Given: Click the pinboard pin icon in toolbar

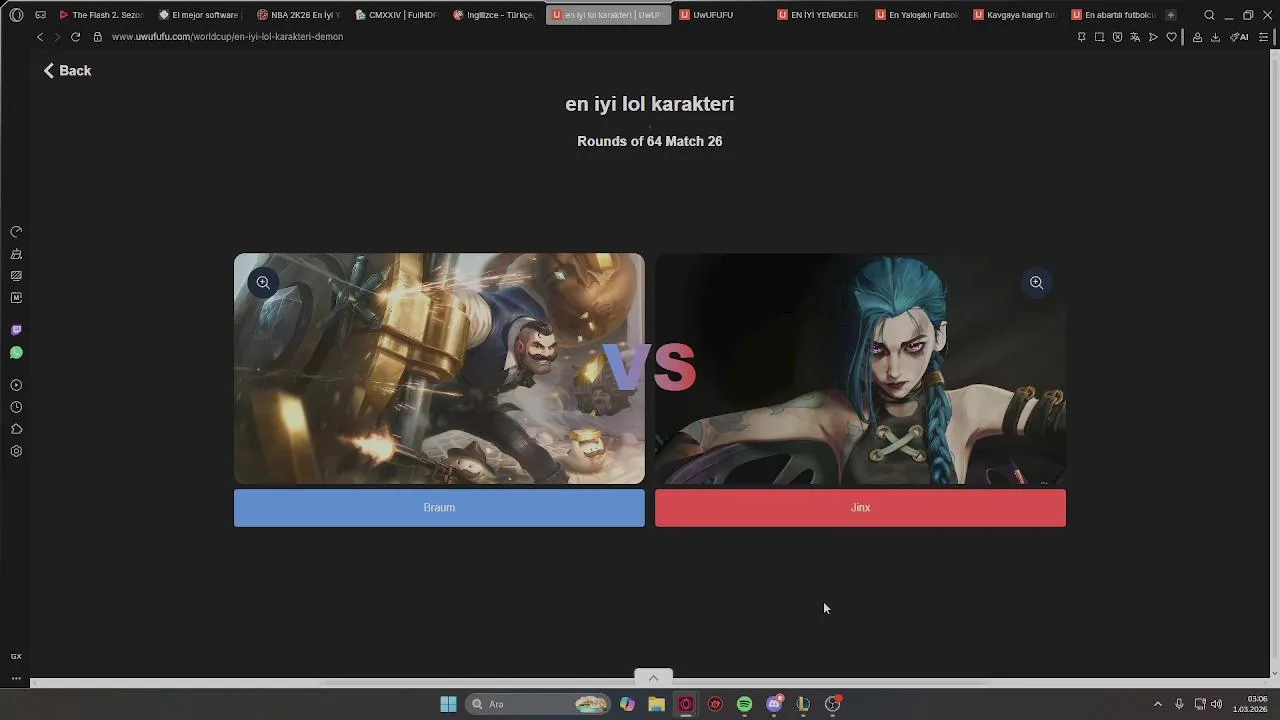Looking at the screenshot, I should pos(1081,37).
